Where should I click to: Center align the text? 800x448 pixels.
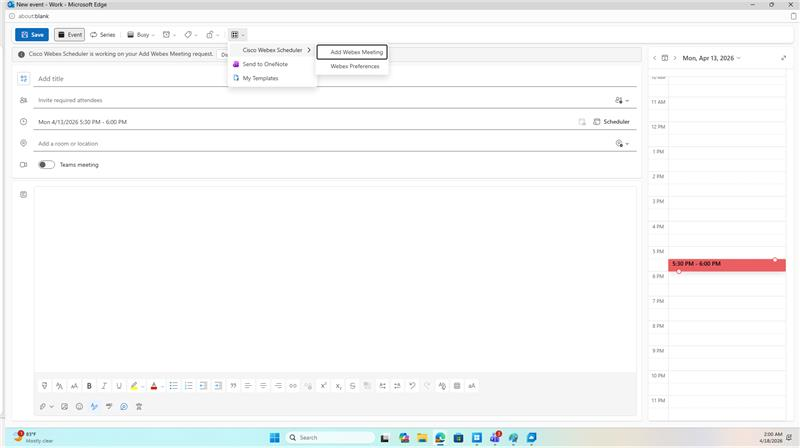263,386
